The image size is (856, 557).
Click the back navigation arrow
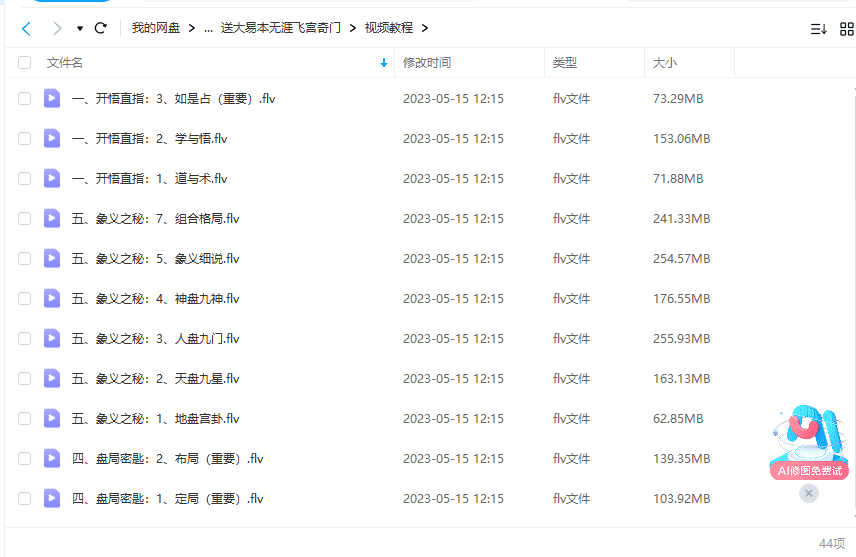pos(27,28)
